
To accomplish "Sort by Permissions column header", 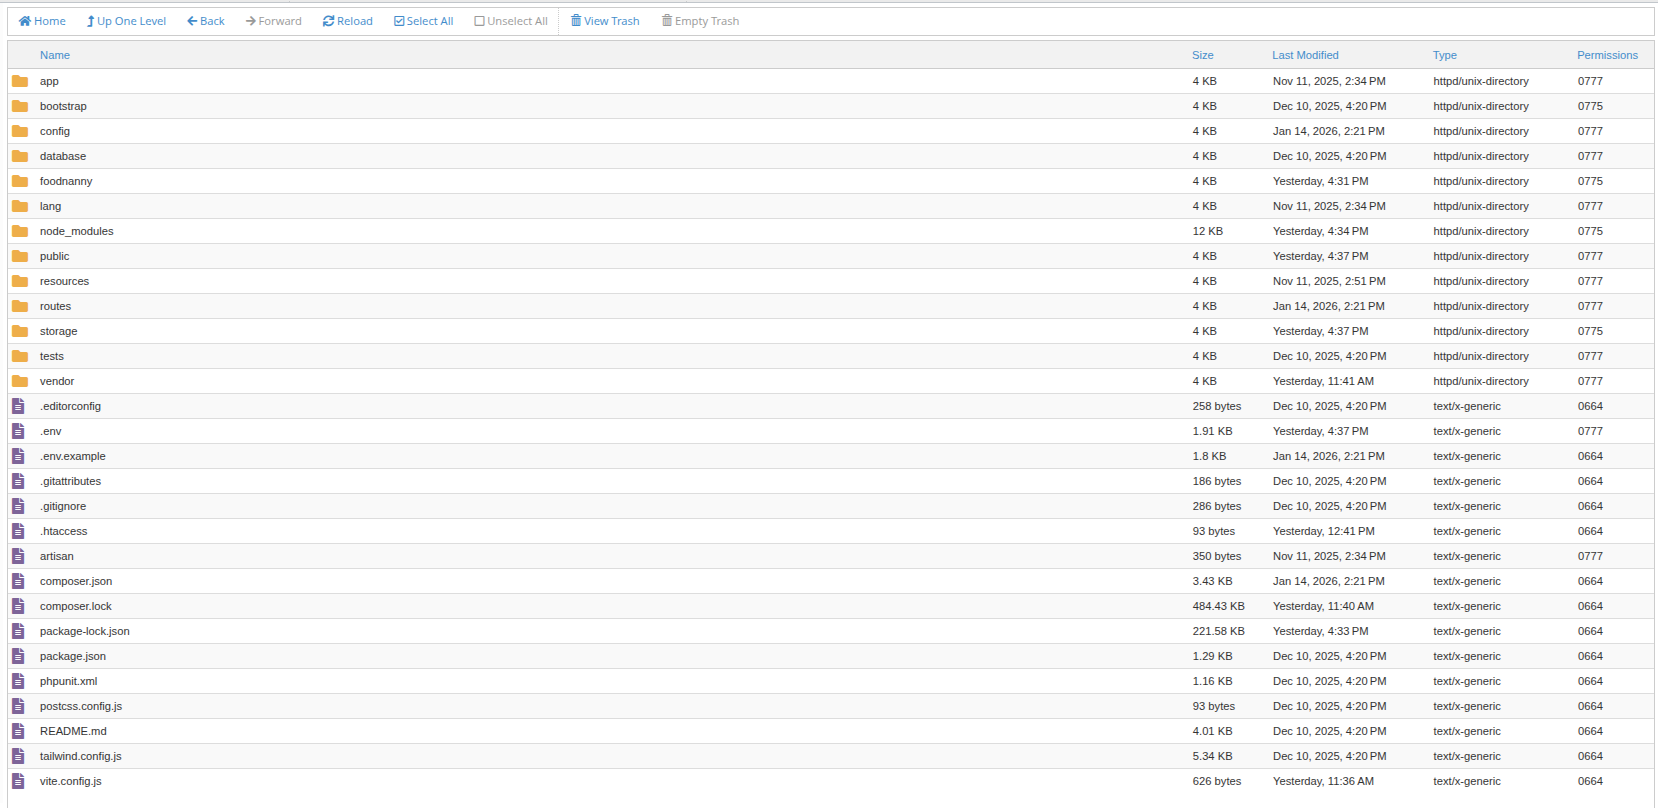I will click(x=1607, y=55).
